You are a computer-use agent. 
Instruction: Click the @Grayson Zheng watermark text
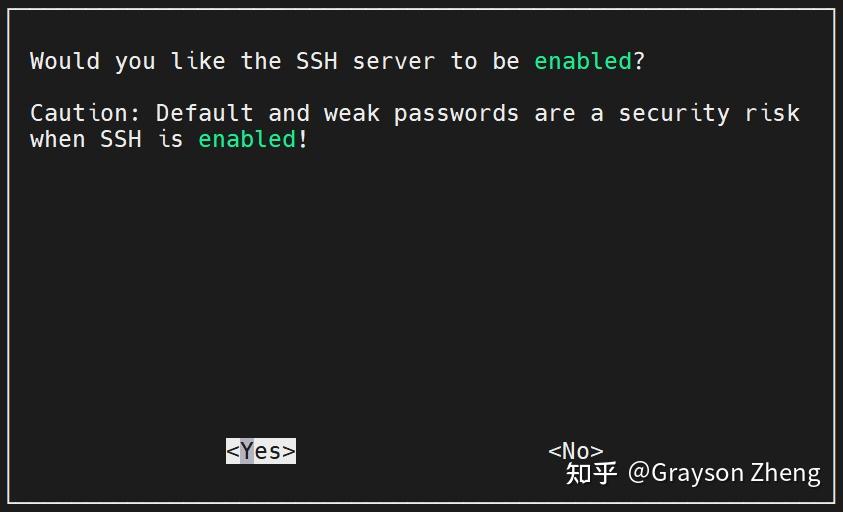tap(724, 473)
